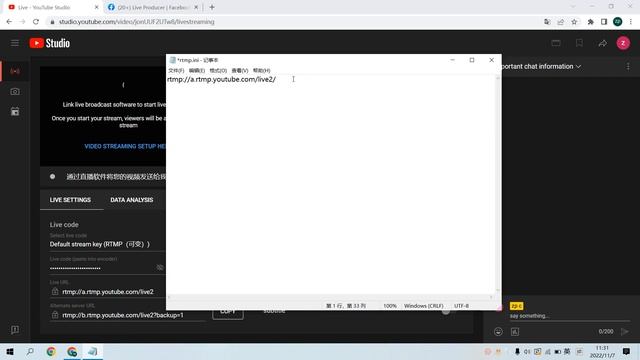The image size is (640, 360).
Task: Open the VIDEO STREAMING SETUP HELP link
Action: pyautogui.click(x=125, y=146)
